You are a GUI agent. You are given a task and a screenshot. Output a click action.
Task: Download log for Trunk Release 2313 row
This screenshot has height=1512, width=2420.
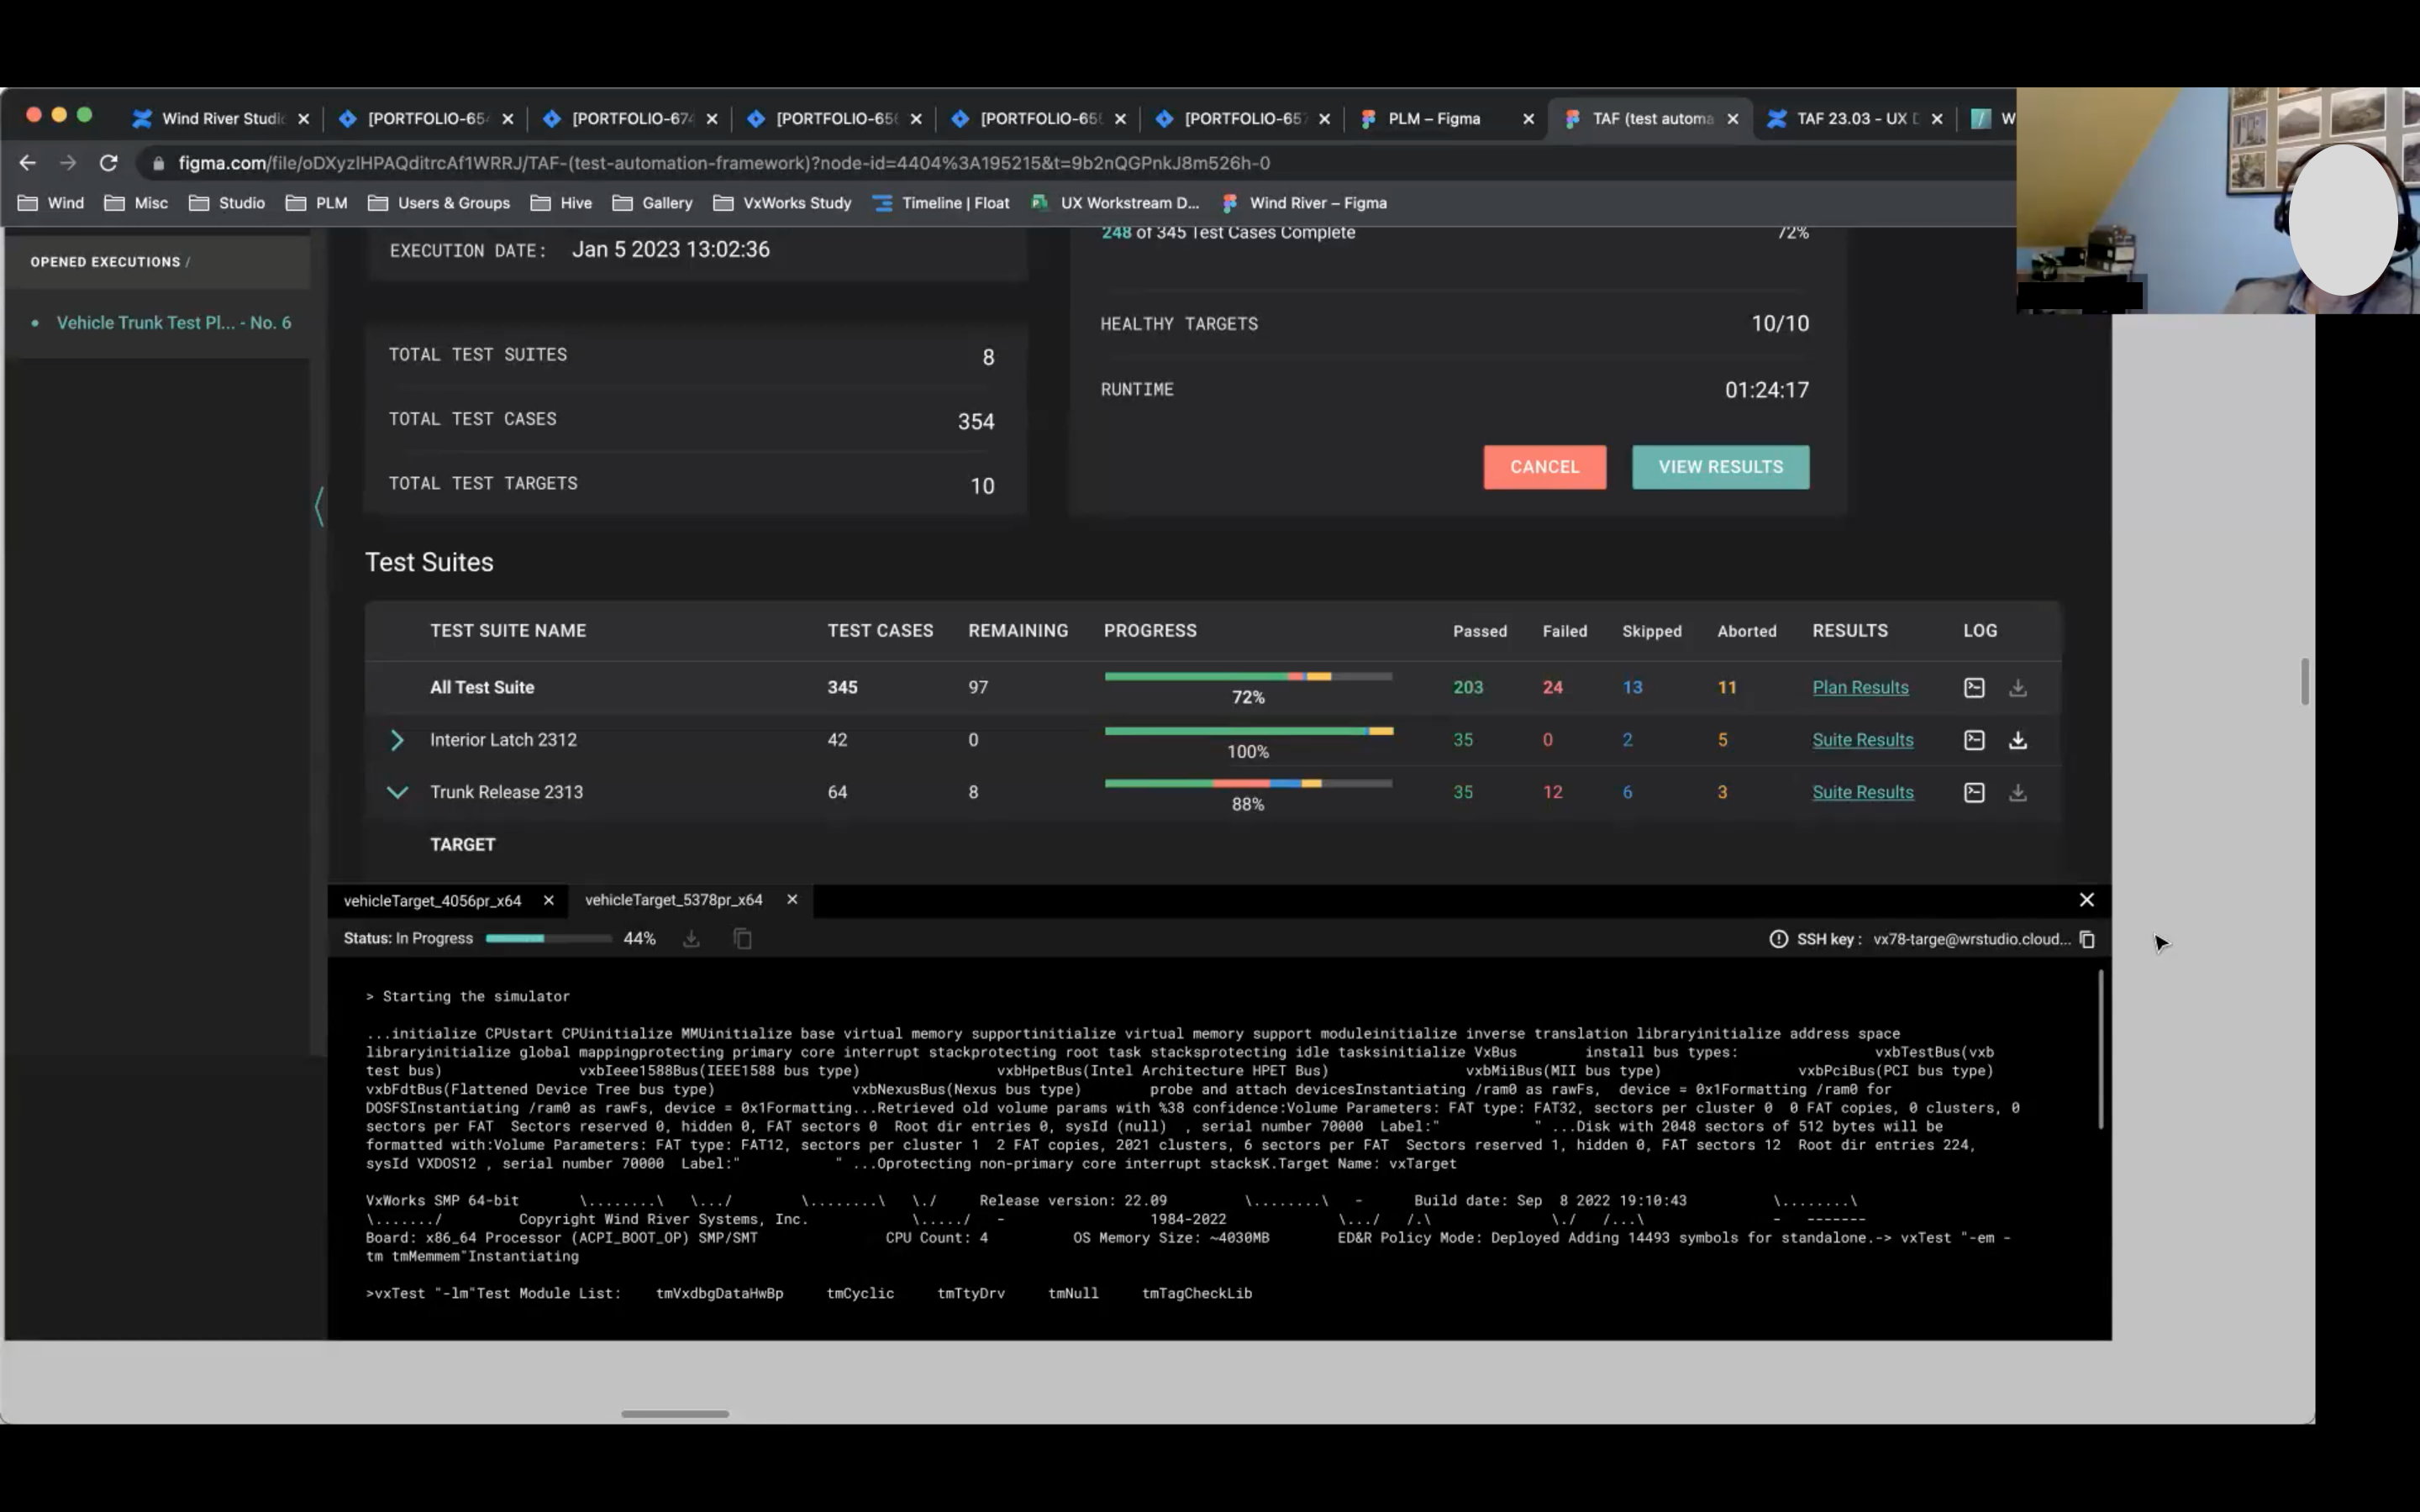(2017, 793)
